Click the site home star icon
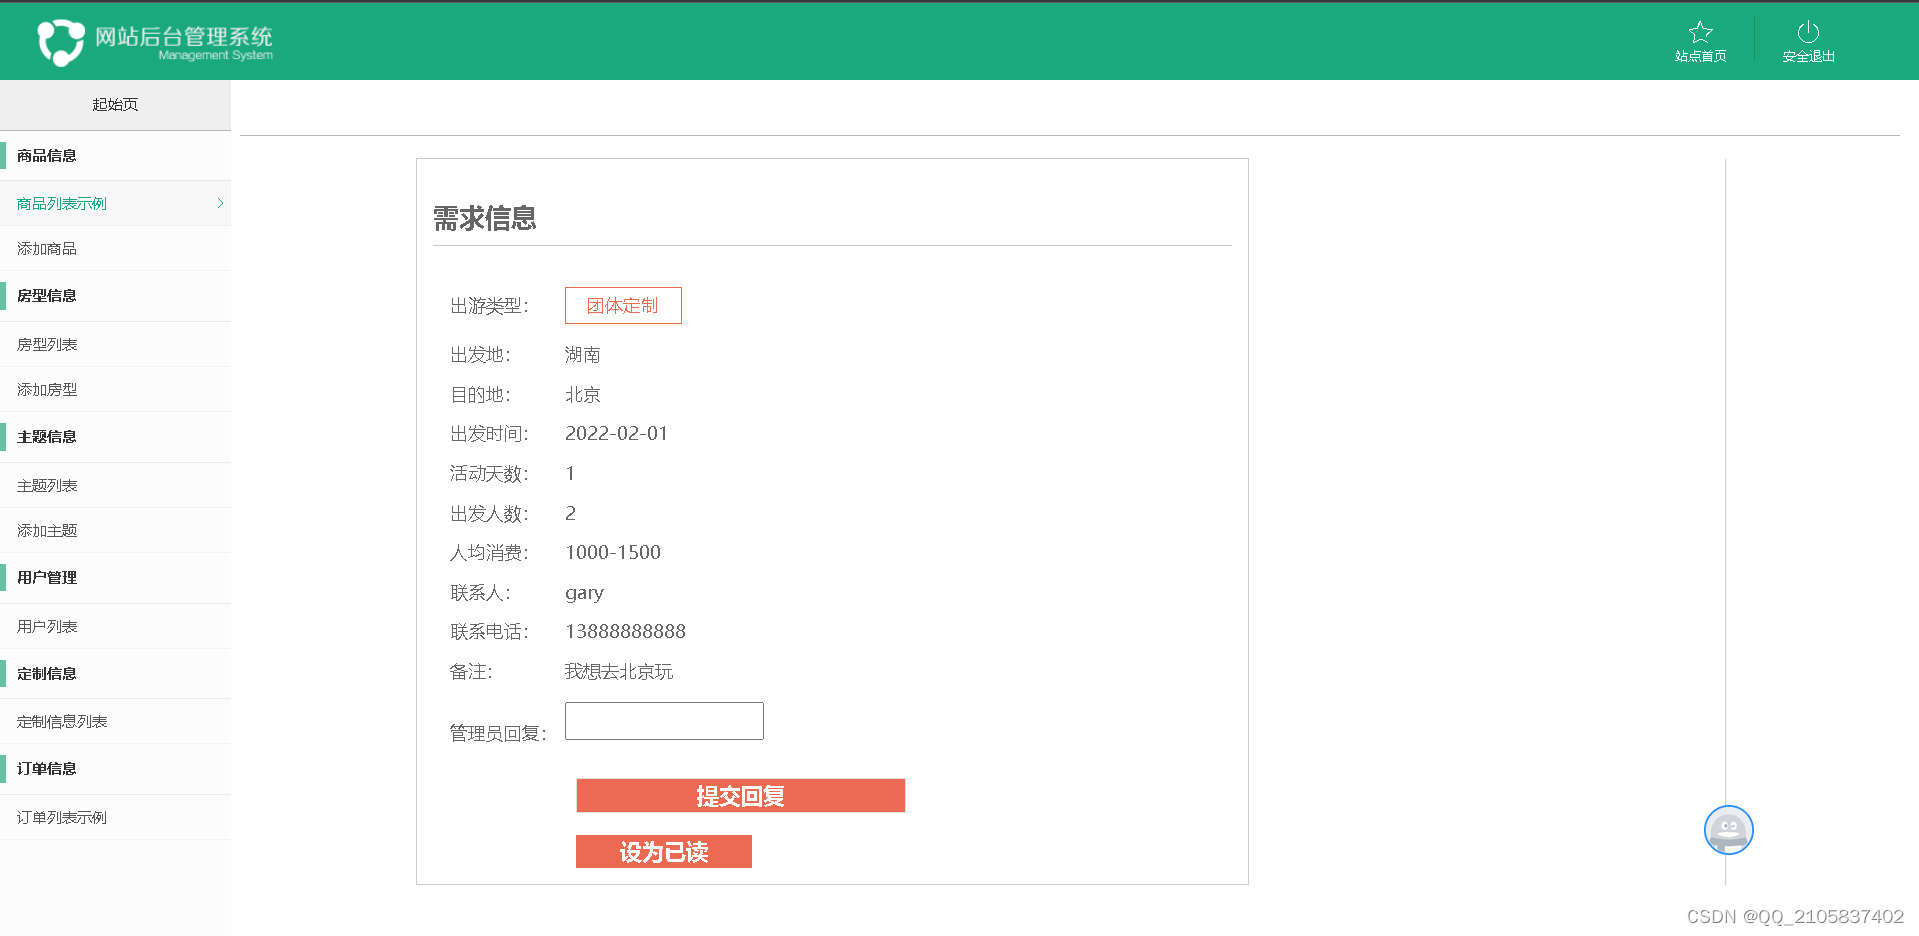 tap(1700, 32)
